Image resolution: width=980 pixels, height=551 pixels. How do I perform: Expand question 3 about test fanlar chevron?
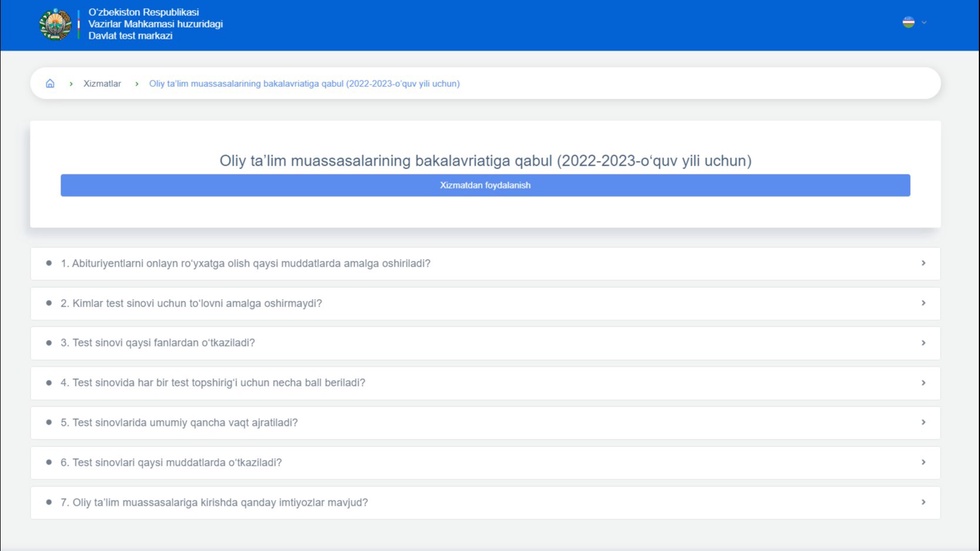click(x=923, y=343)
